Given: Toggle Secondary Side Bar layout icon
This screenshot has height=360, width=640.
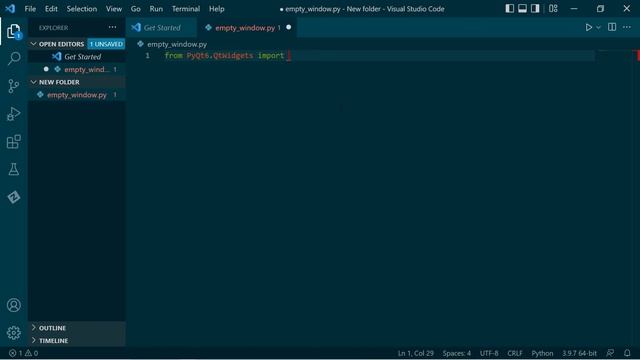Looking at the screenshot, I should [x=535, y=9].
